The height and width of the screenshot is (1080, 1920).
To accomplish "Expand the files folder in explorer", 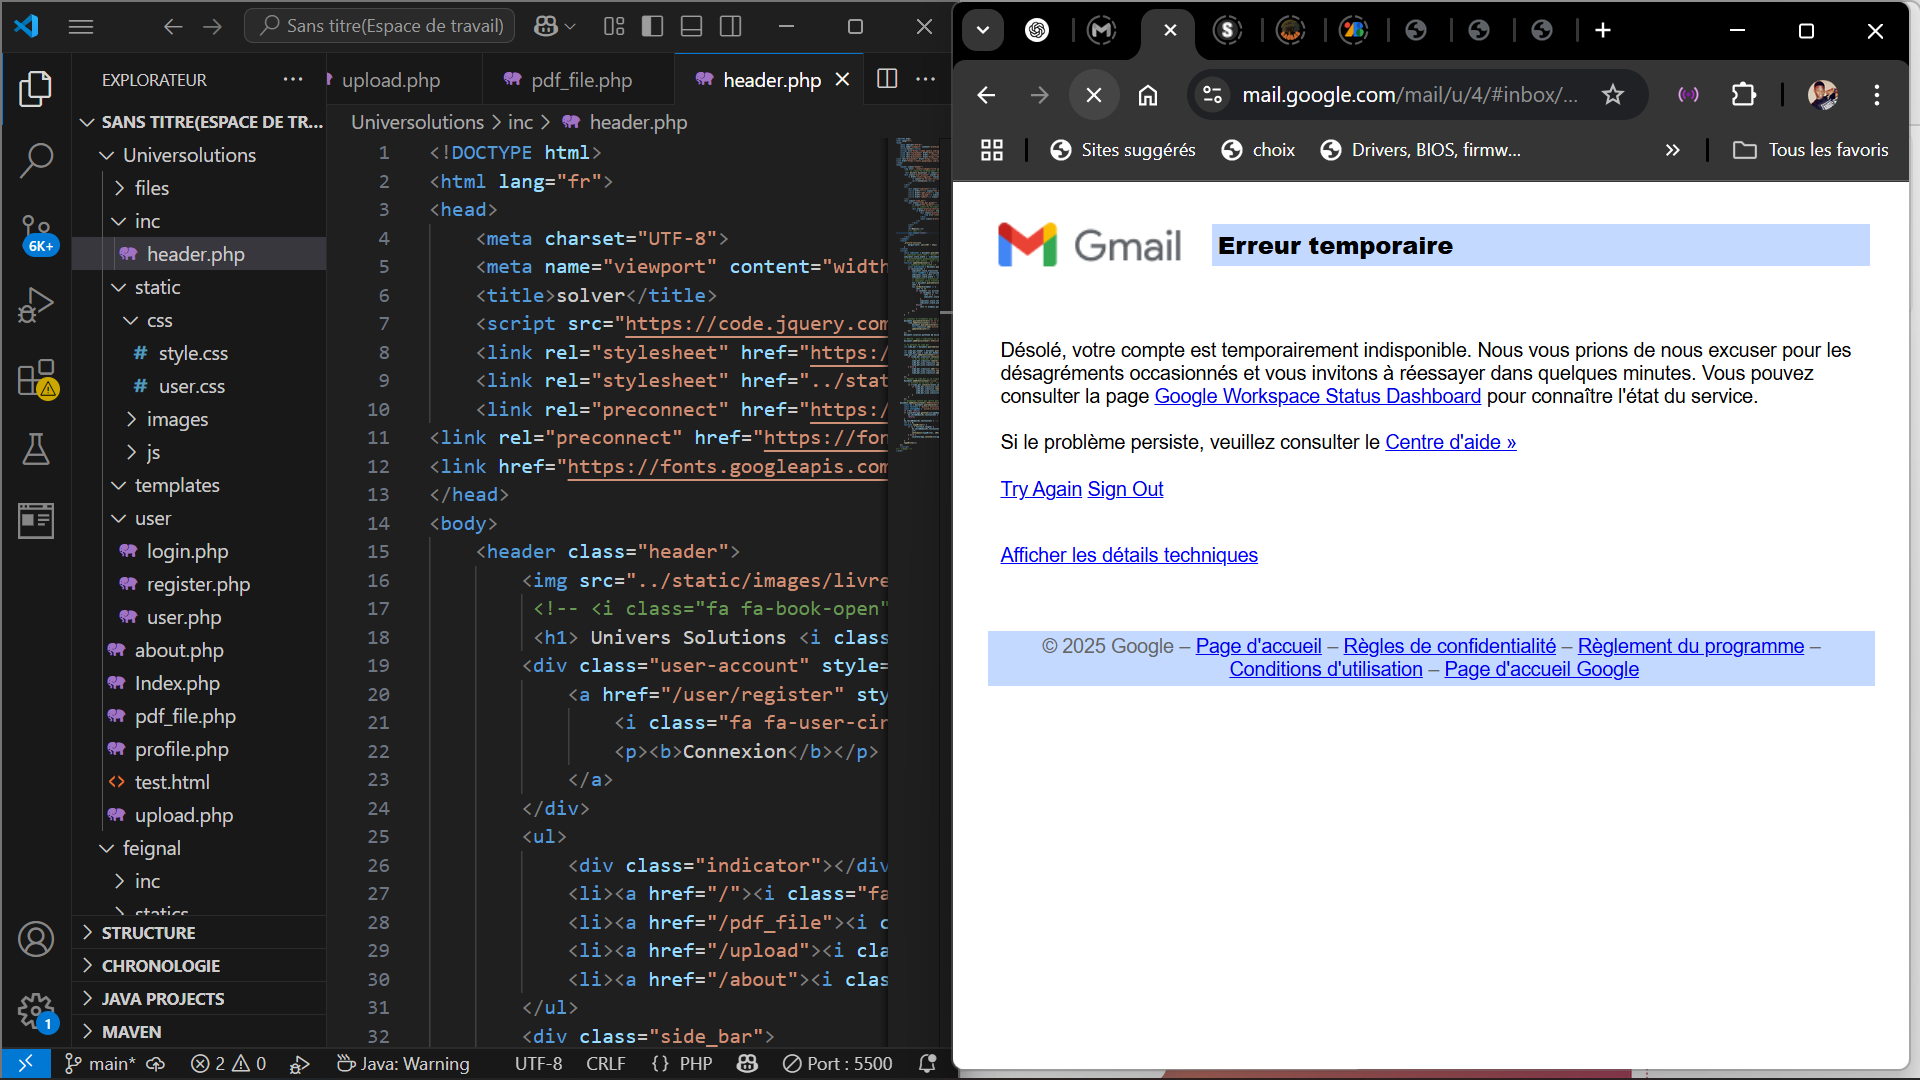I will (x=151, y=188).
